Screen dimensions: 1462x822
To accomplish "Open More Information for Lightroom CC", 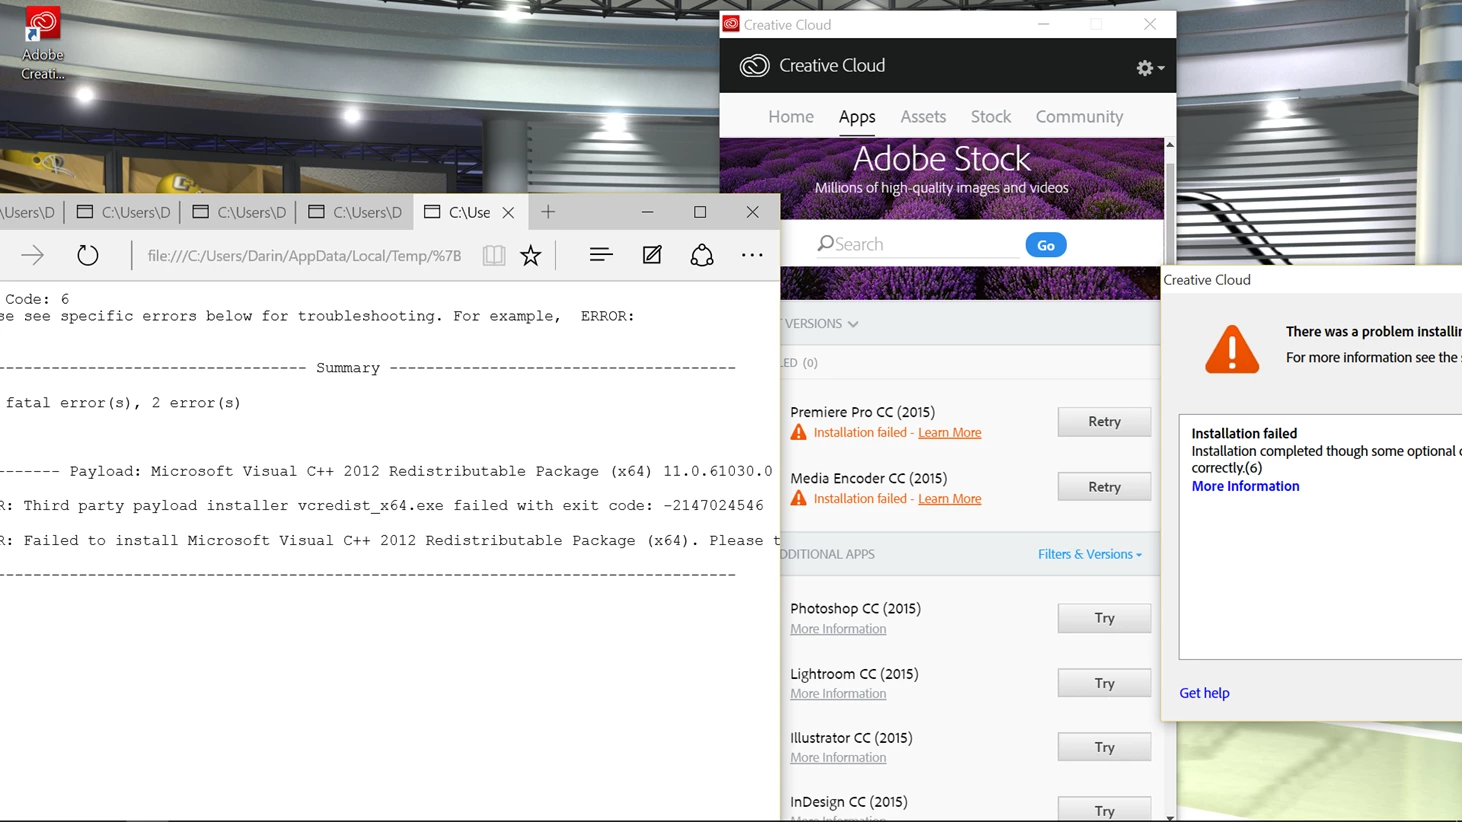I will [838, 694].
